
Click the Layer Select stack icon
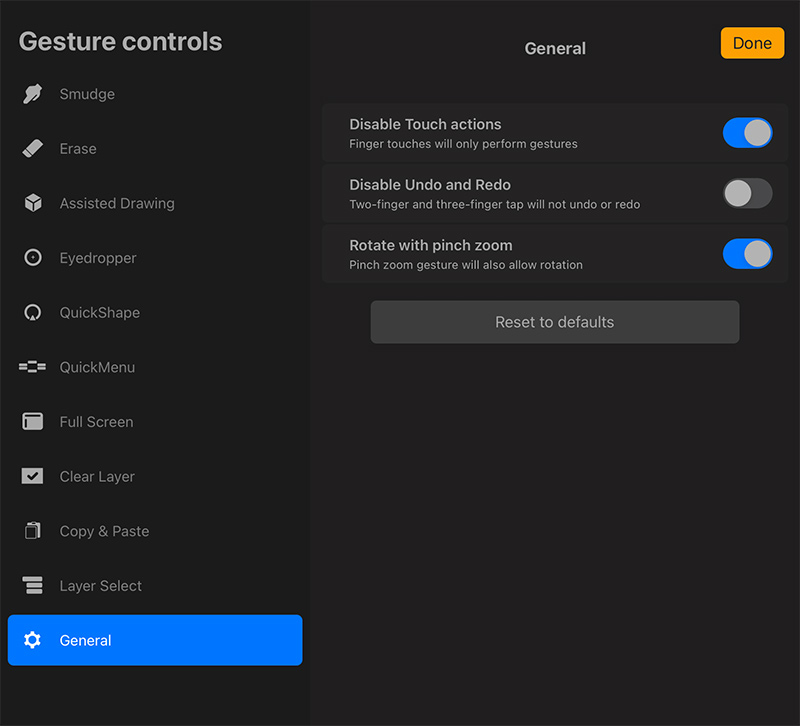coord(33,585)
